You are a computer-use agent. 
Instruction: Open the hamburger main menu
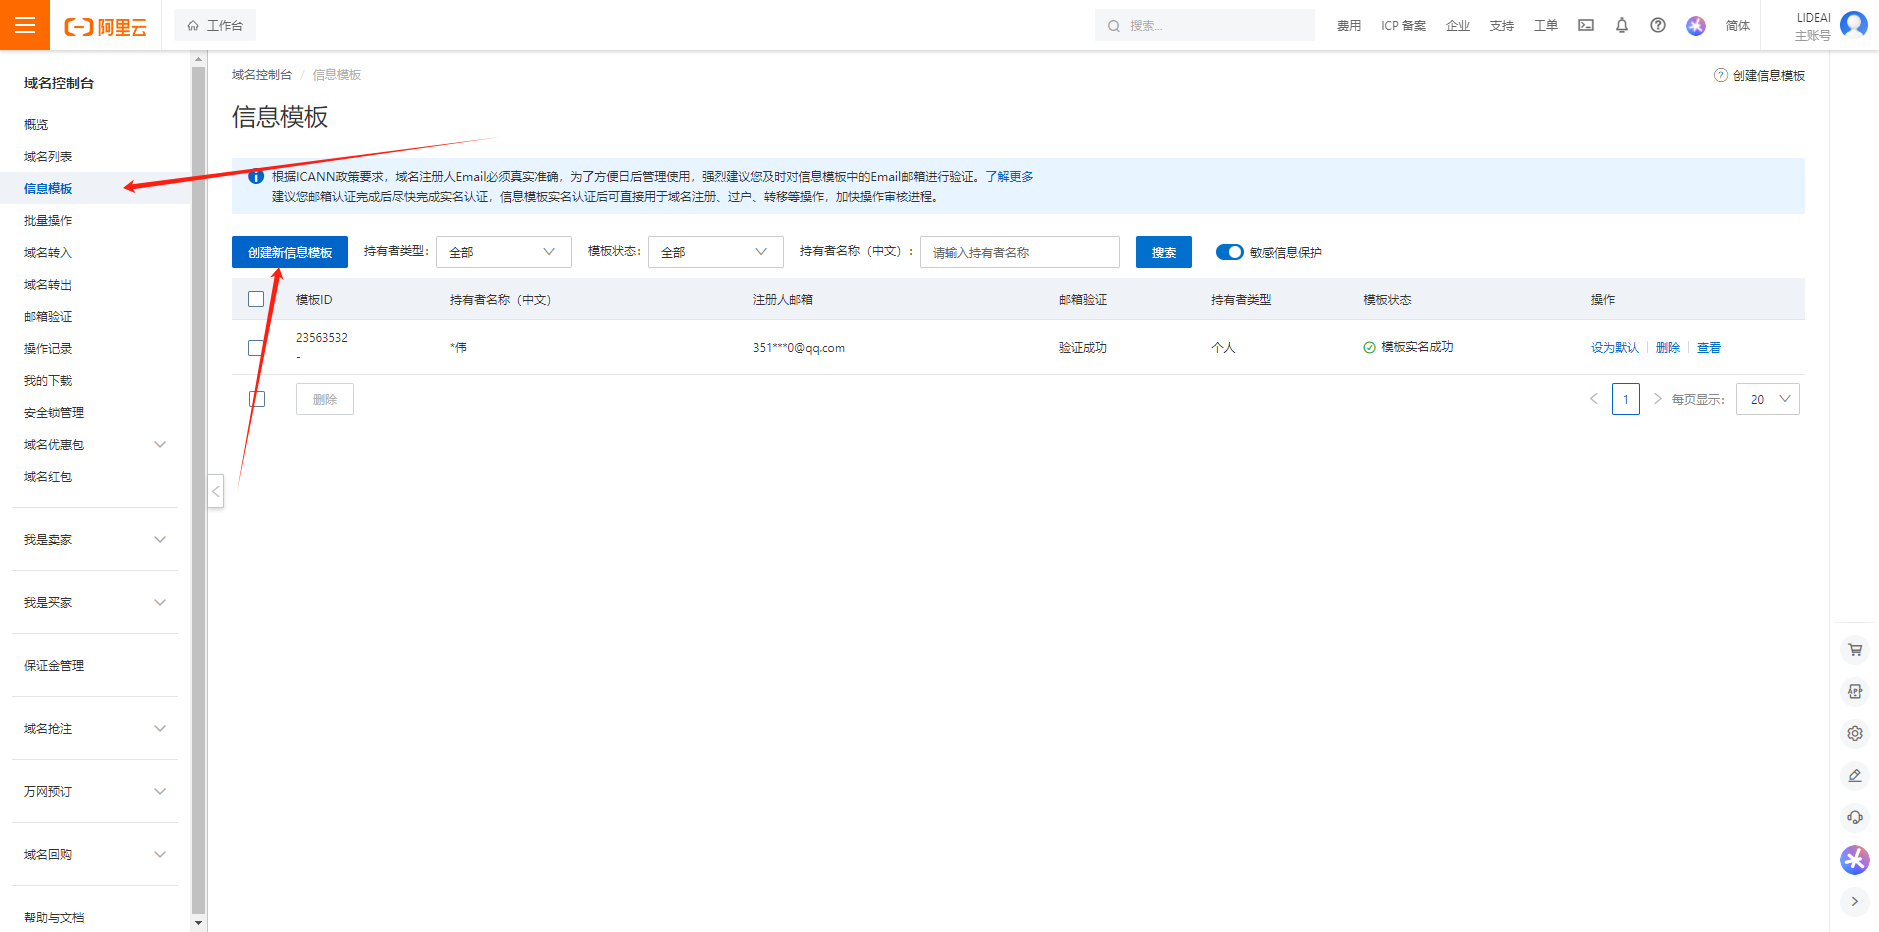[x=25, y=25]
